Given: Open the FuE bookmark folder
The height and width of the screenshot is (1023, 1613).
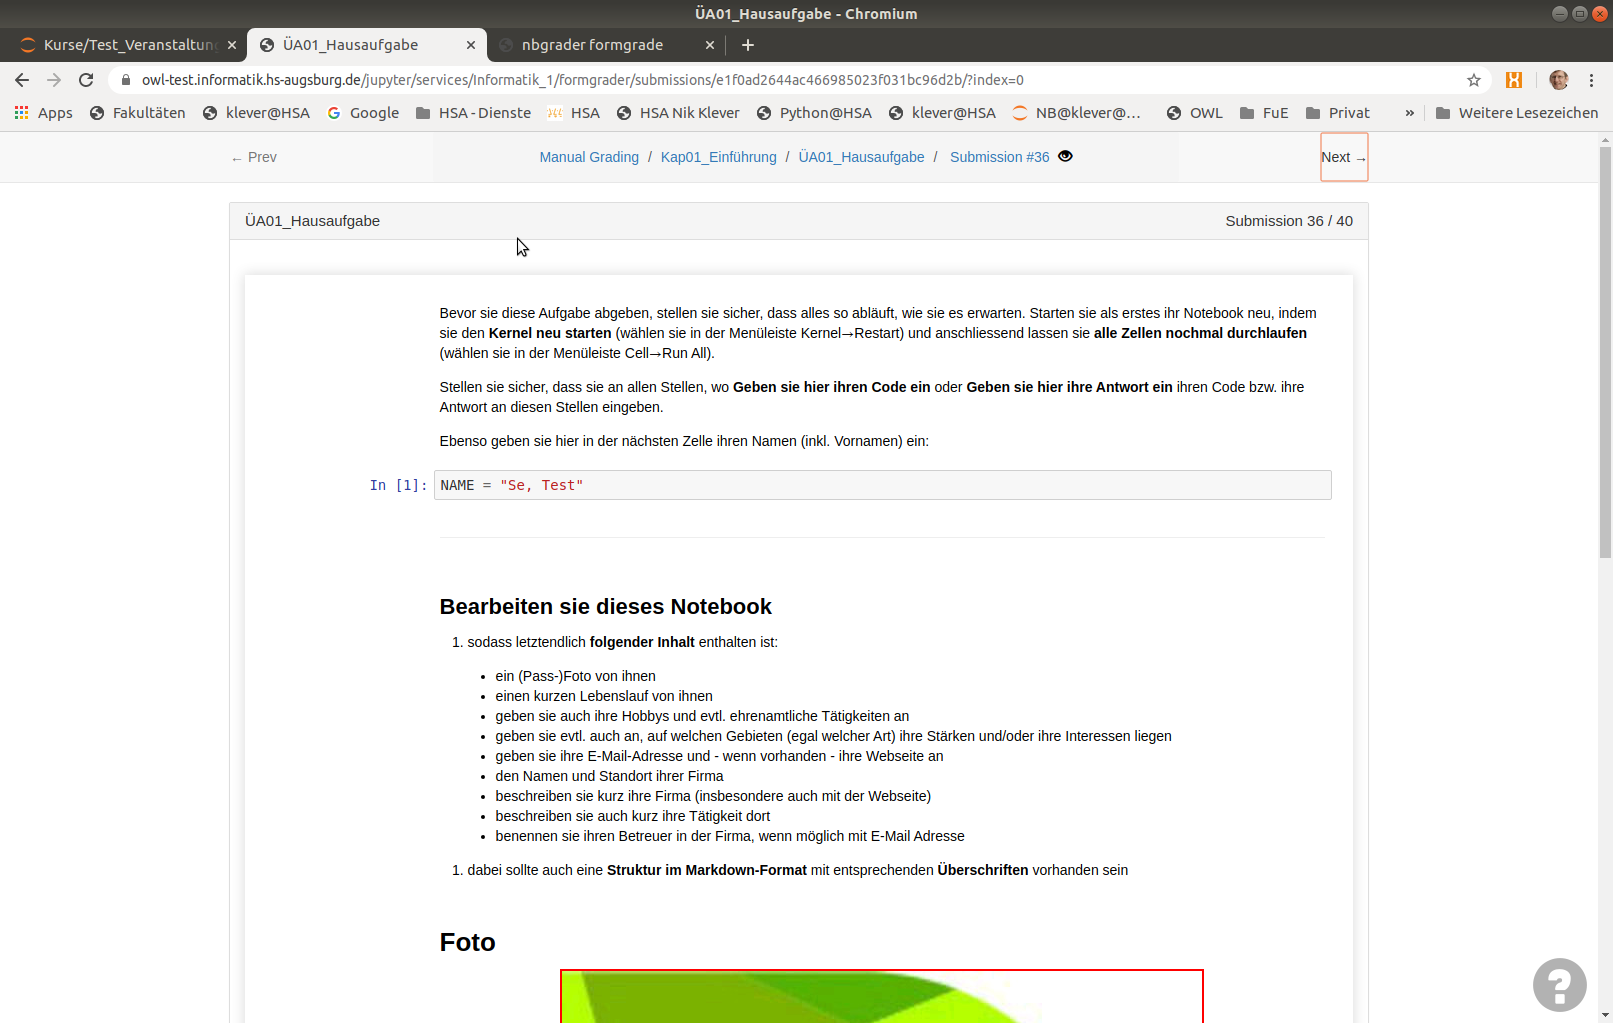Looking at the screenshot, I should [1264, 113].
